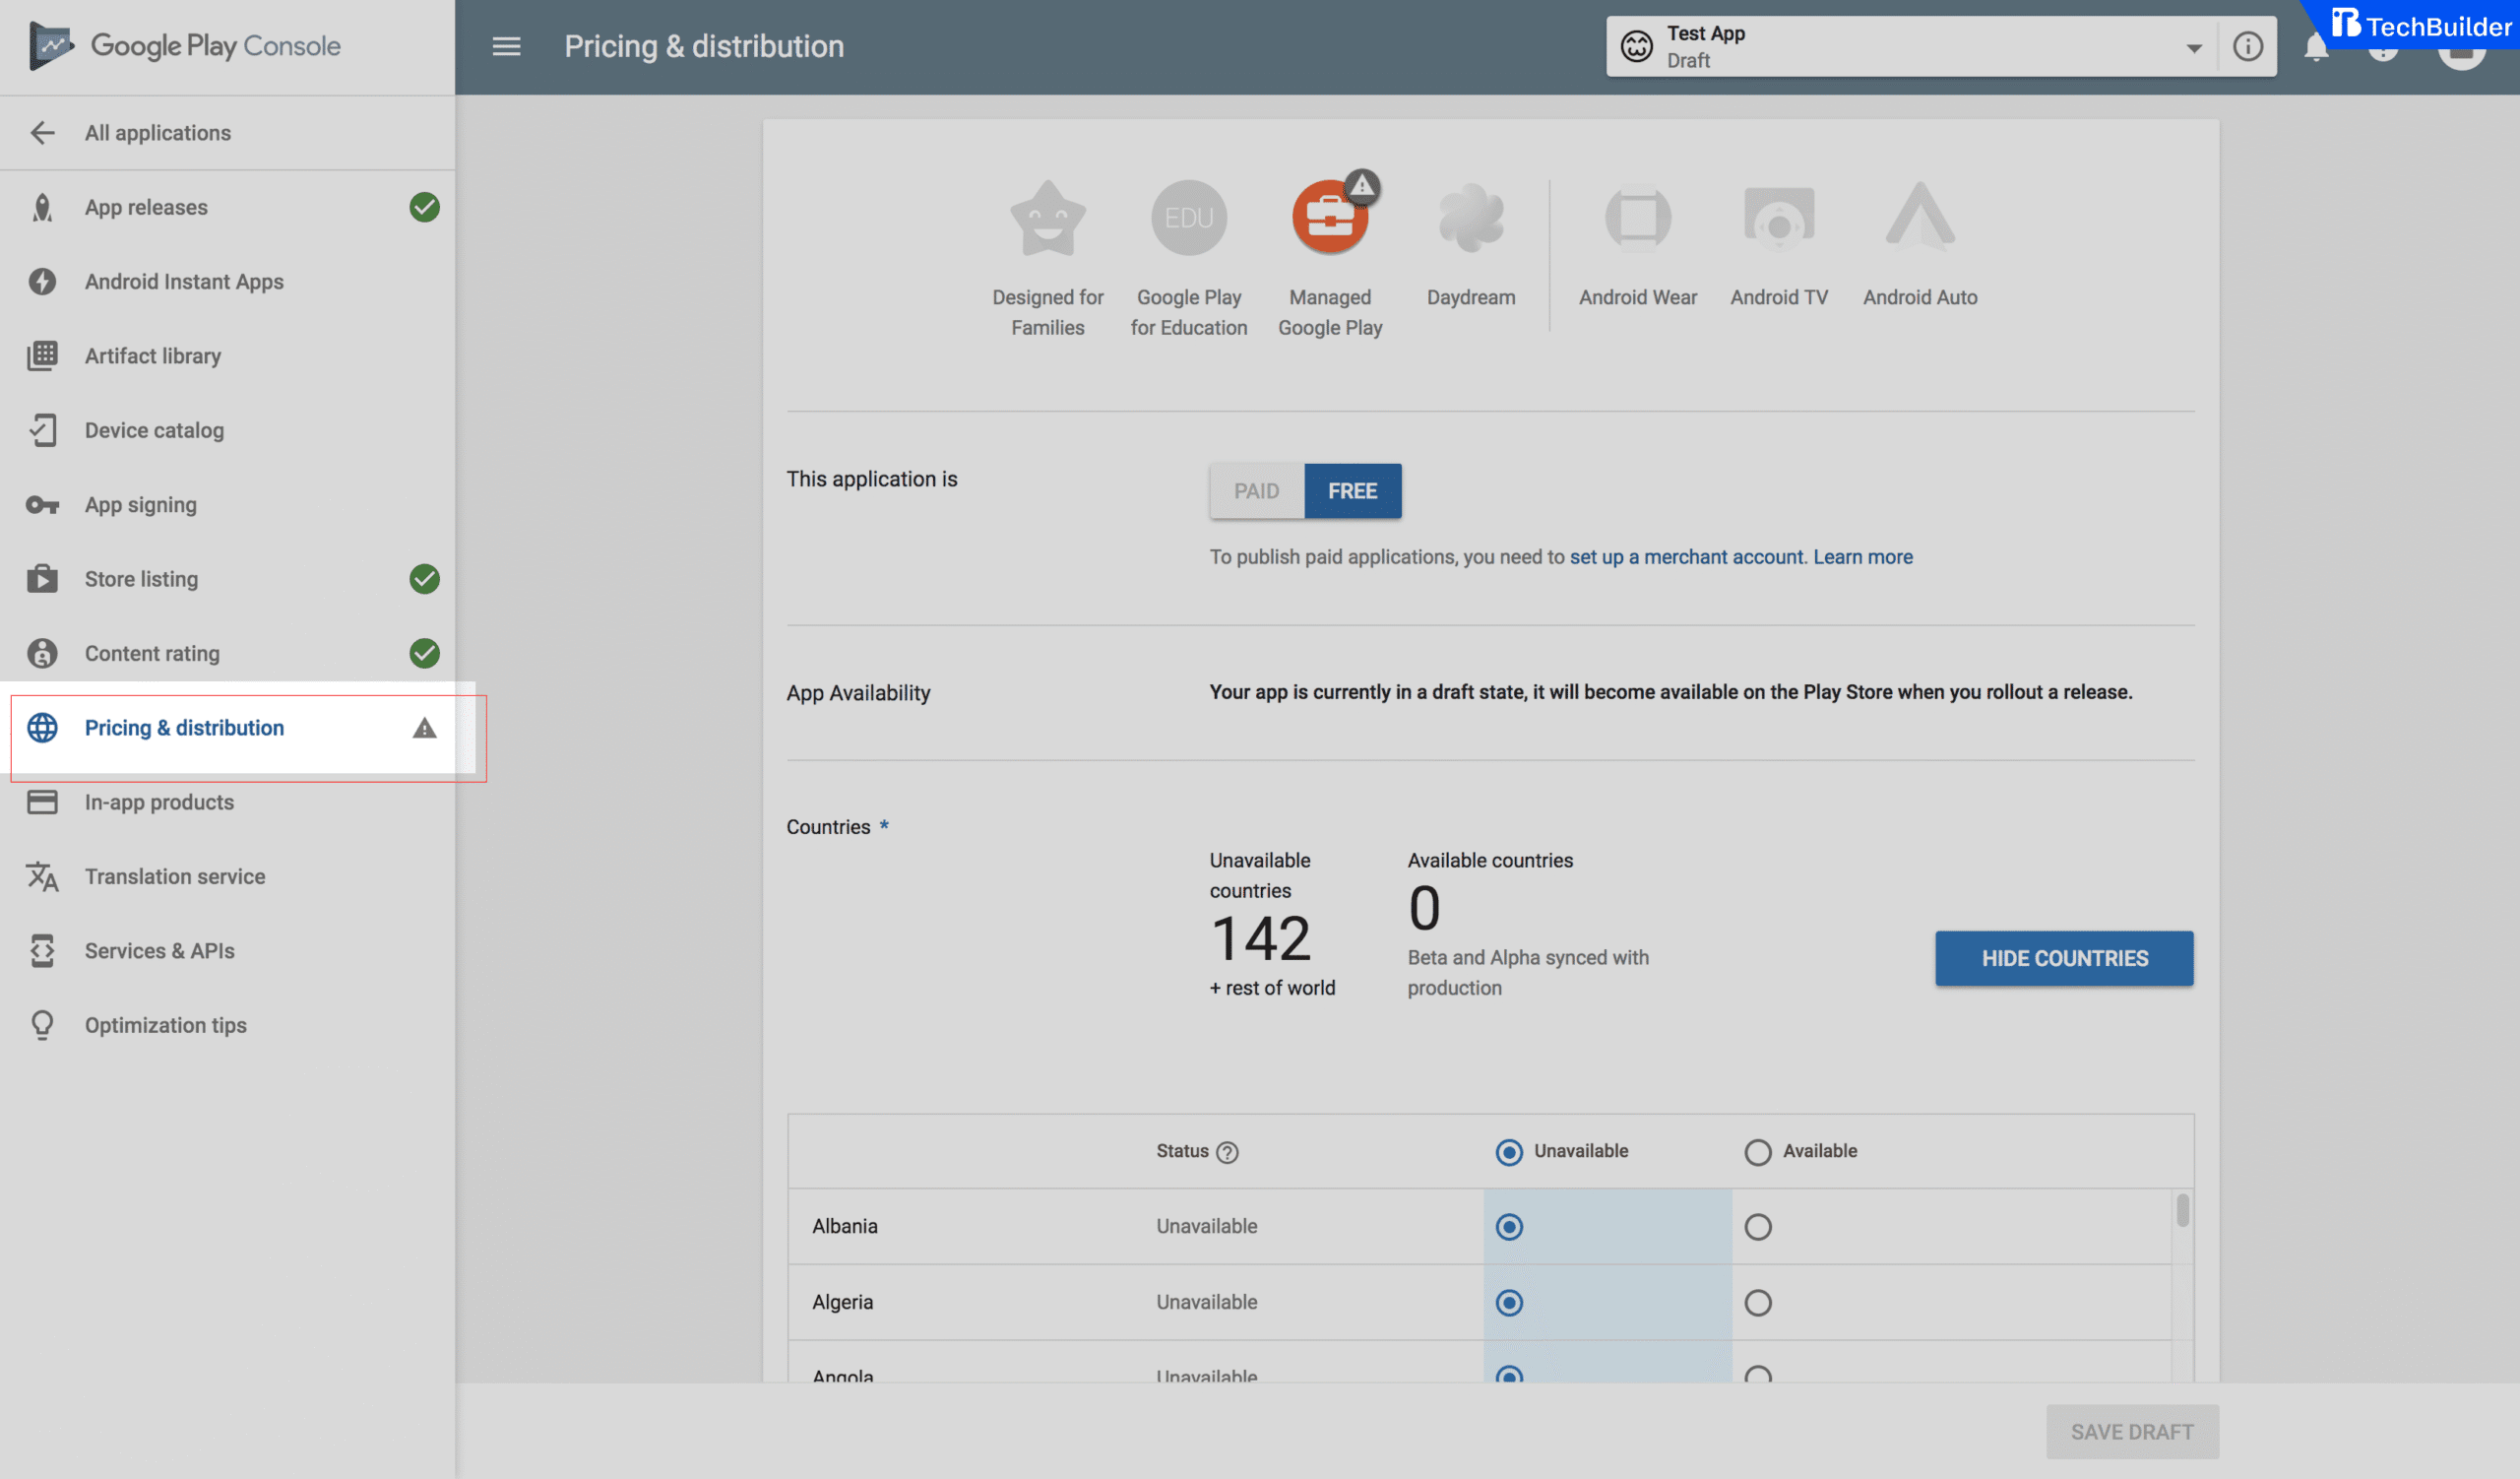
Task: Switch to the FREE pricing tab
Action: (x=1352, y=491)
